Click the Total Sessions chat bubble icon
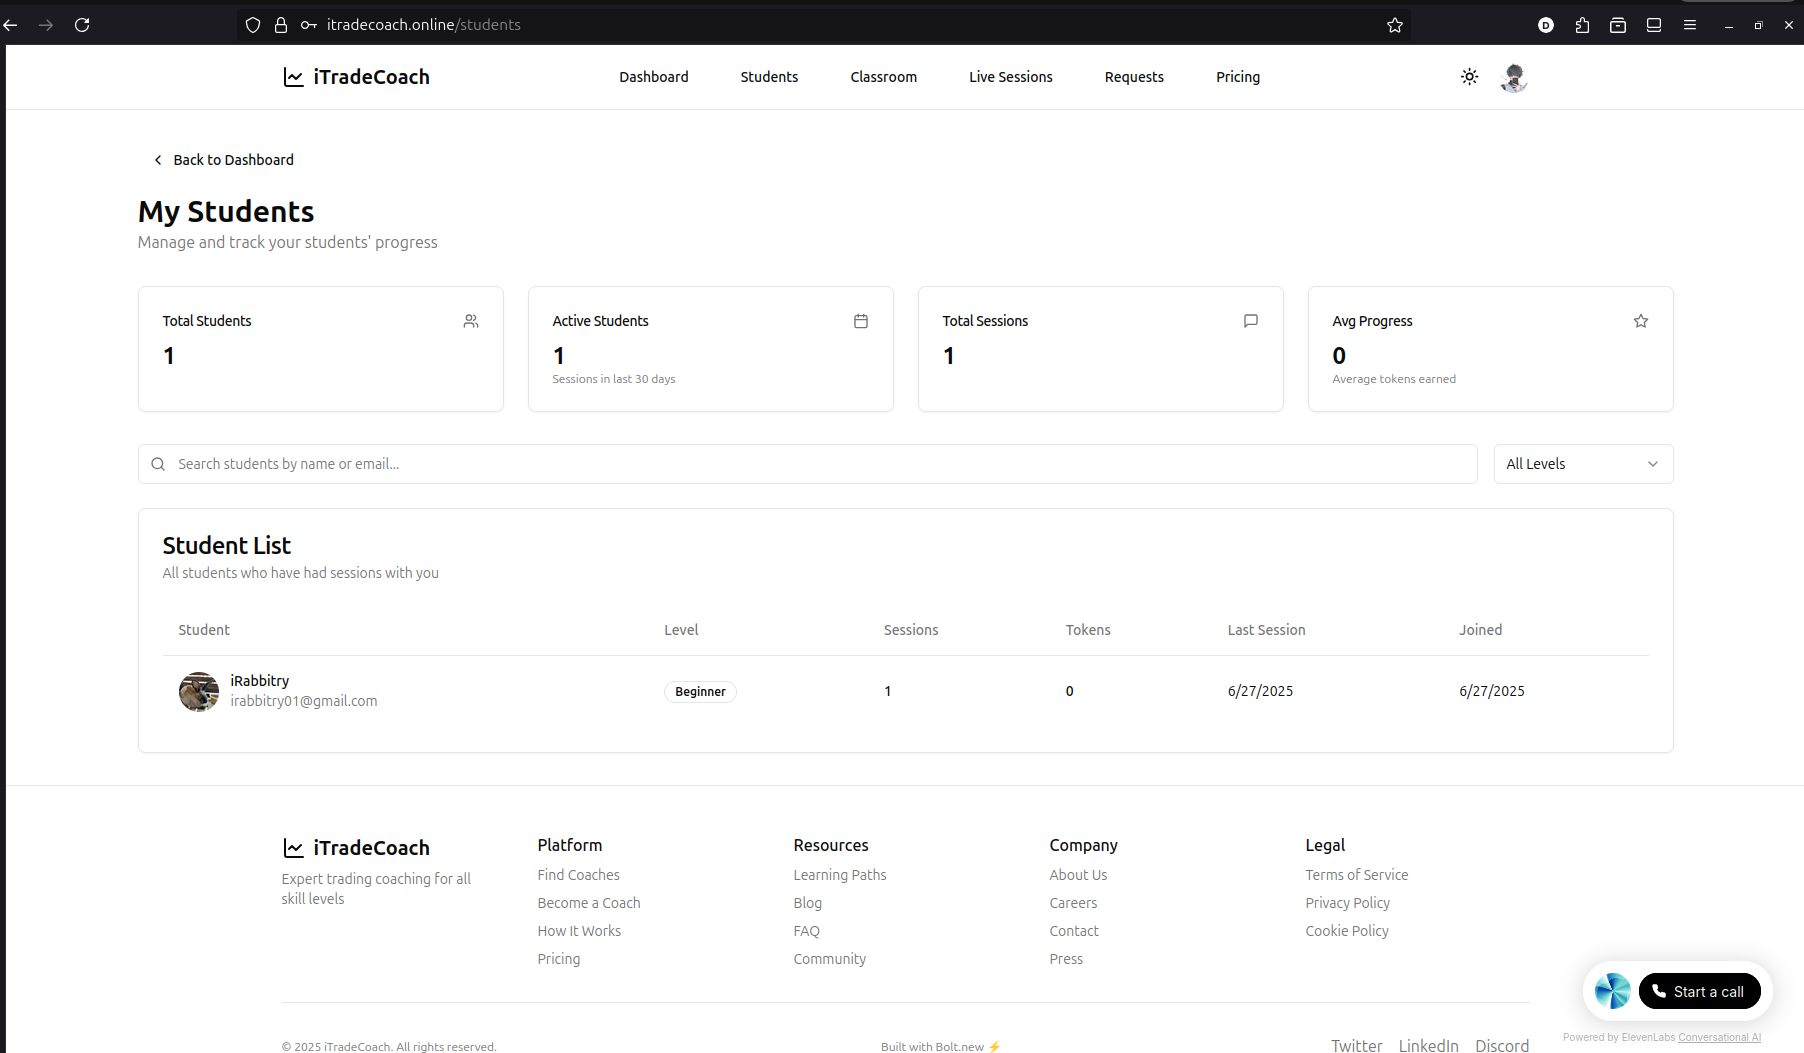Image resolution: width=1804 pixels, height=1053 pixels. 1251,321
